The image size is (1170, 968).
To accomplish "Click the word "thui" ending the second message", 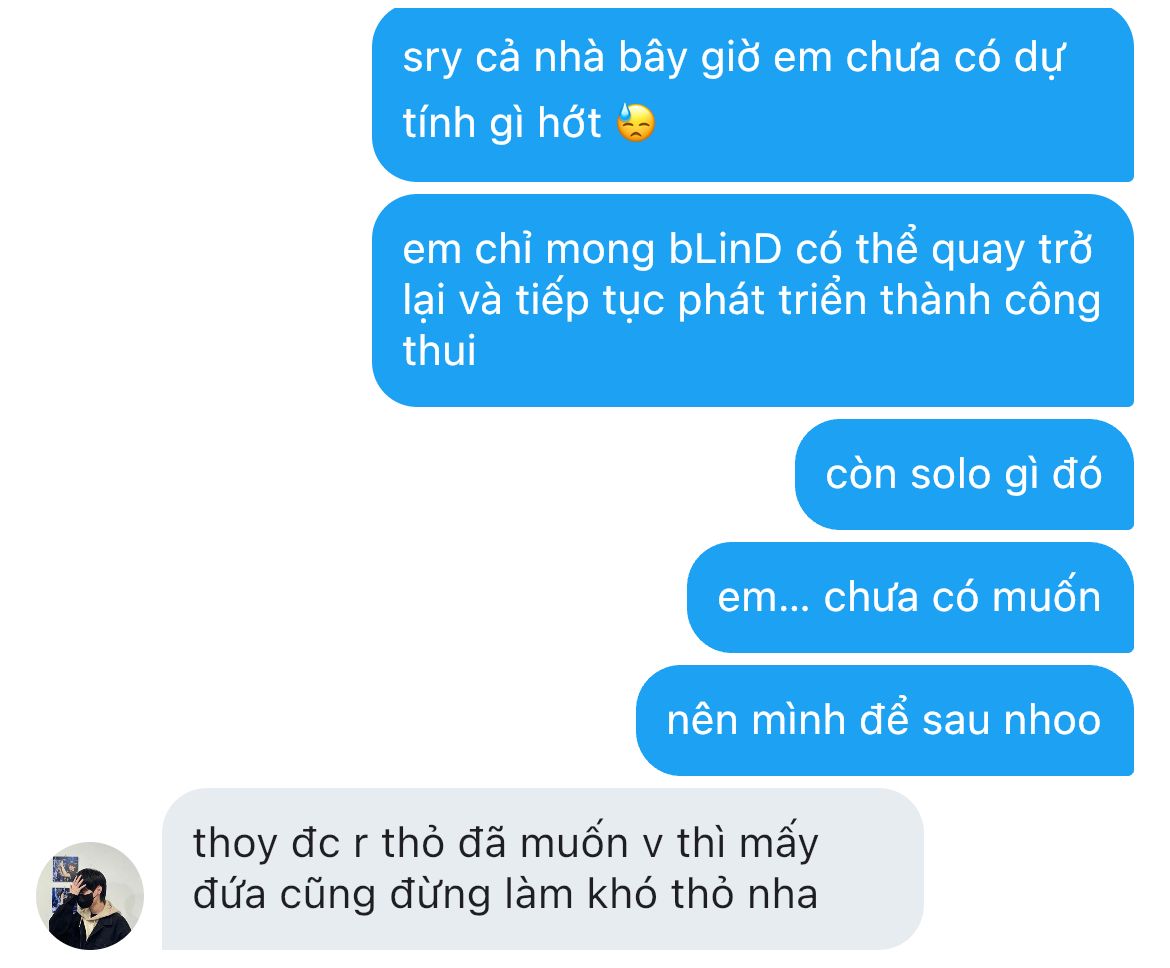I will pos(439,351).
